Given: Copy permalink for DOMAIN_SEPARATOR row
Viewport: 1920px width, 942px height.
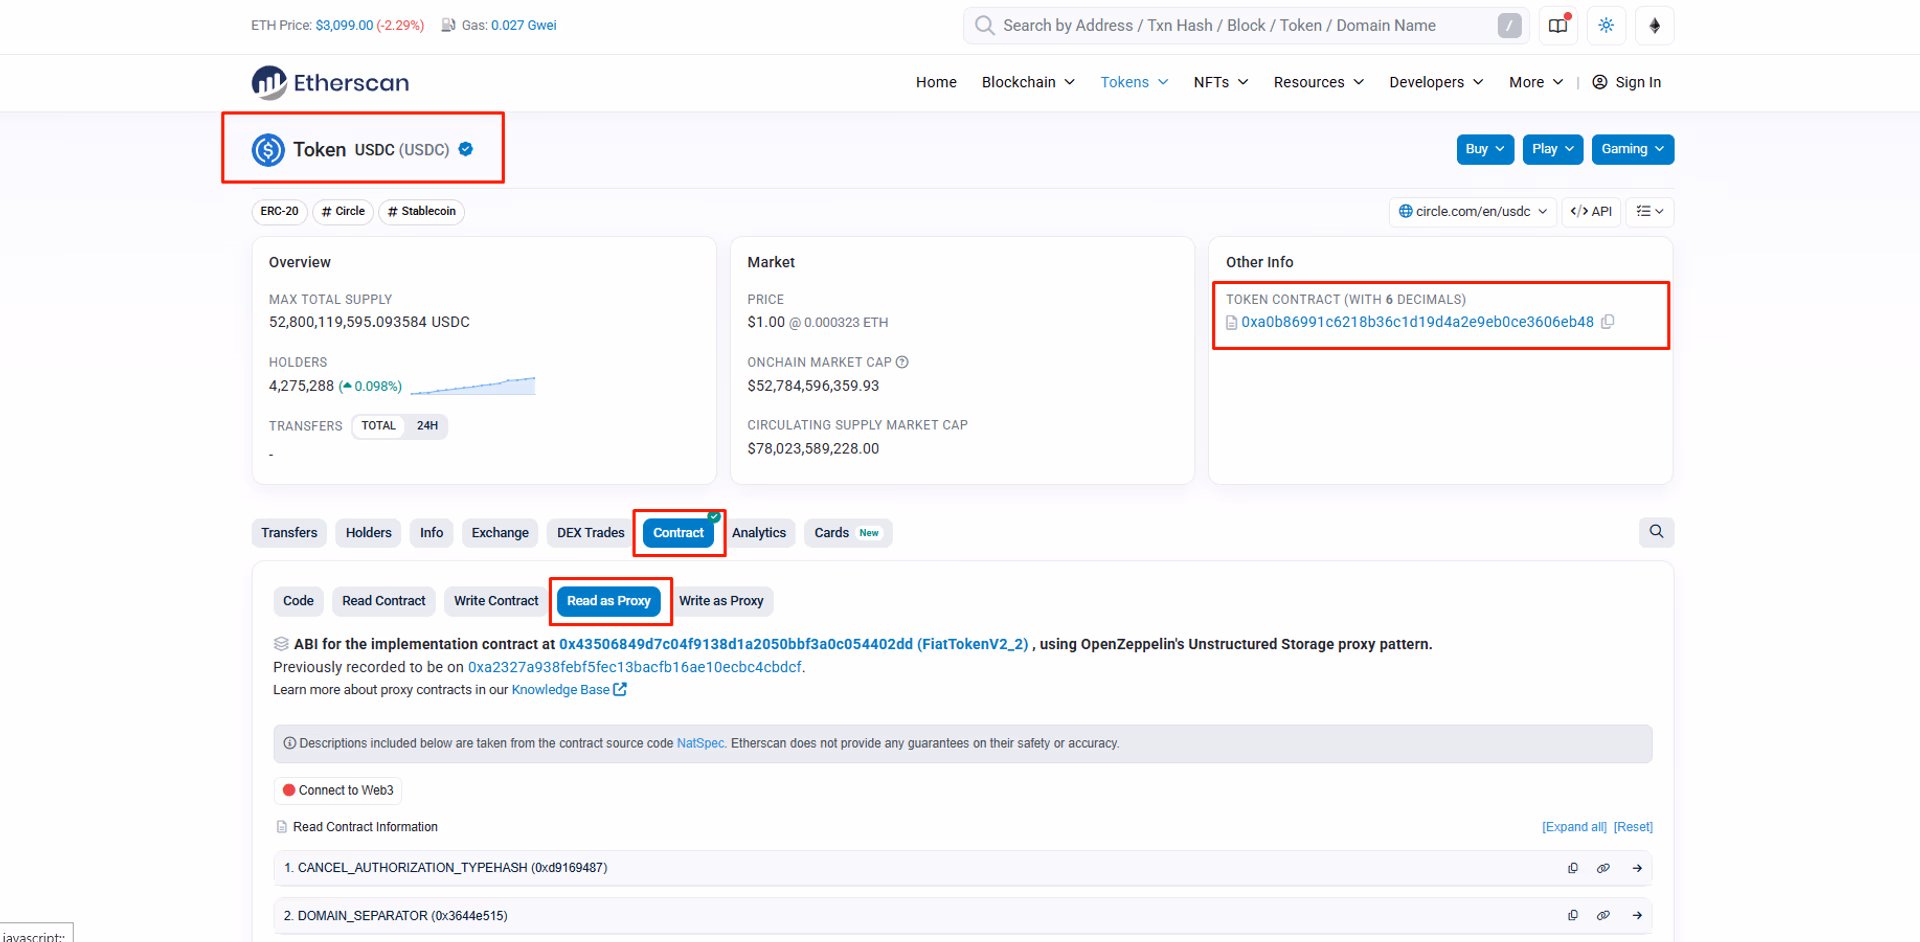Looking at the screenshot, I should (1603, 915).
